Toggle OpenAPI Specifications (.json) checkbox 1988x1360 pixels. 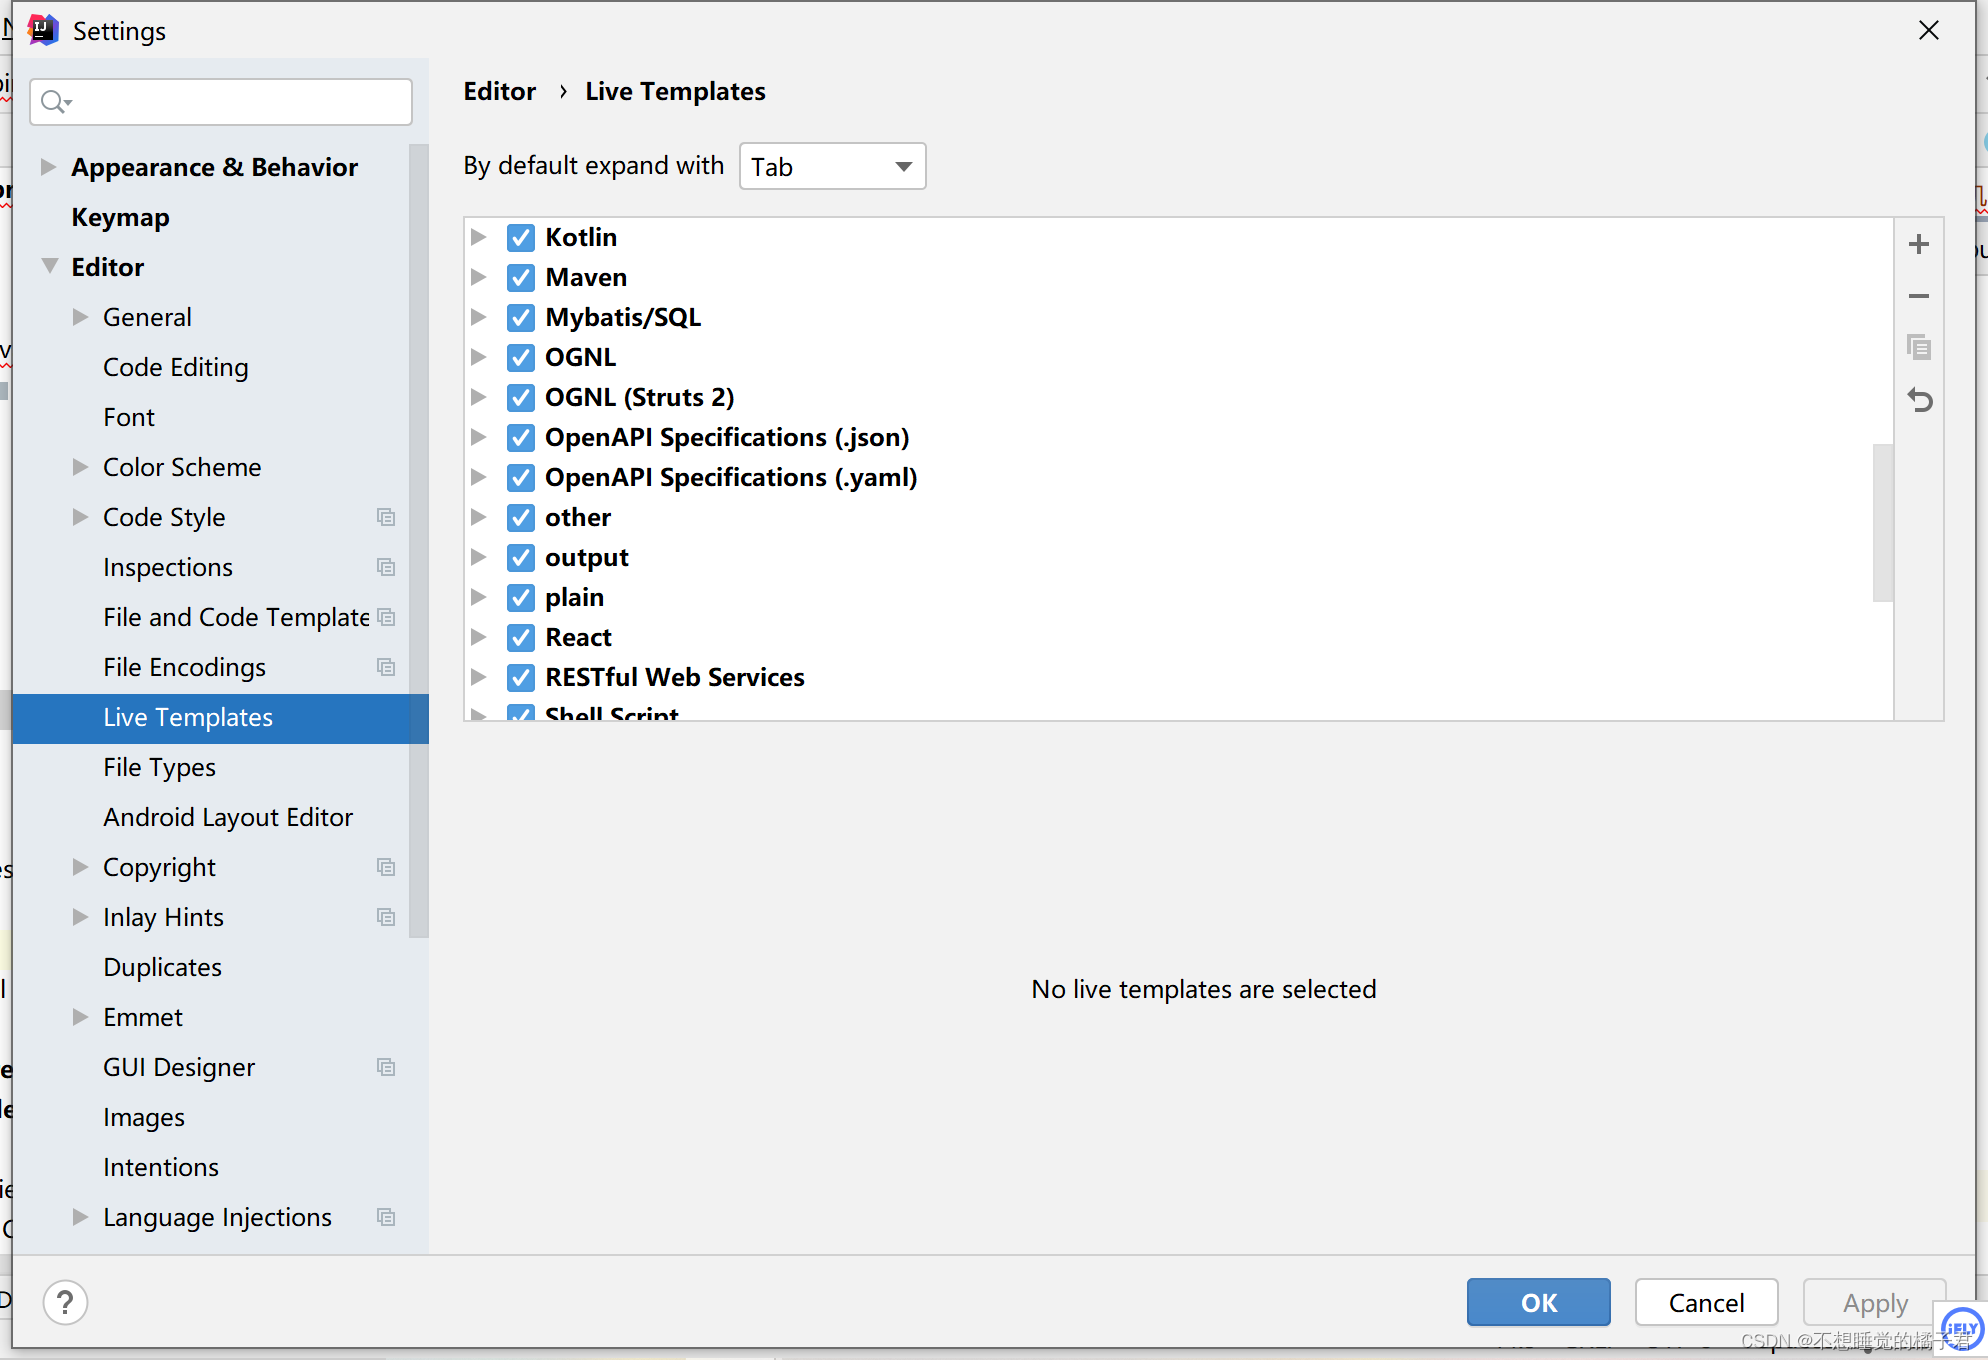click(x=520, y=437)
